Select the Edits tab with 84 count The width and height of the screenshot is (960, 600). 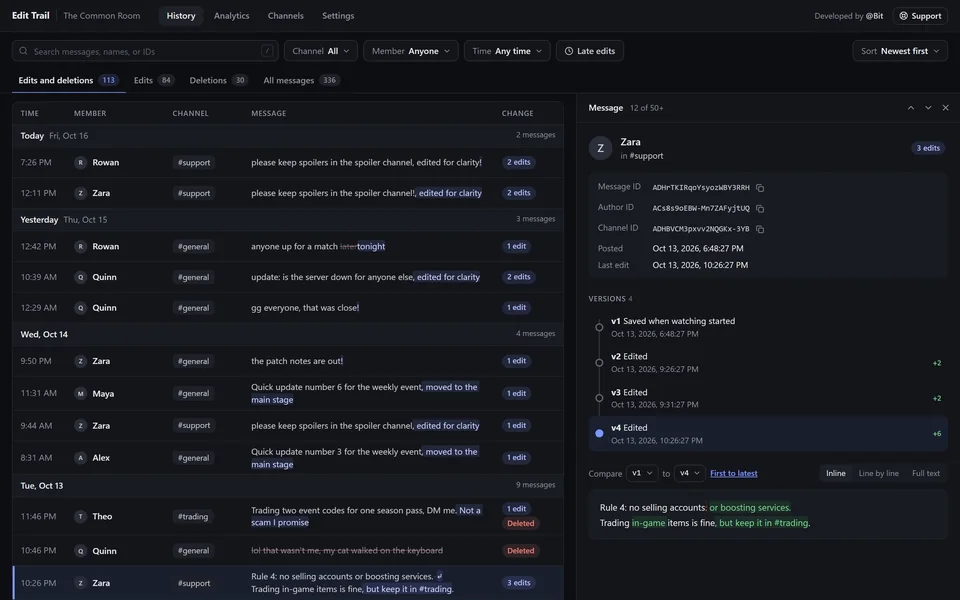pos(154,80)
